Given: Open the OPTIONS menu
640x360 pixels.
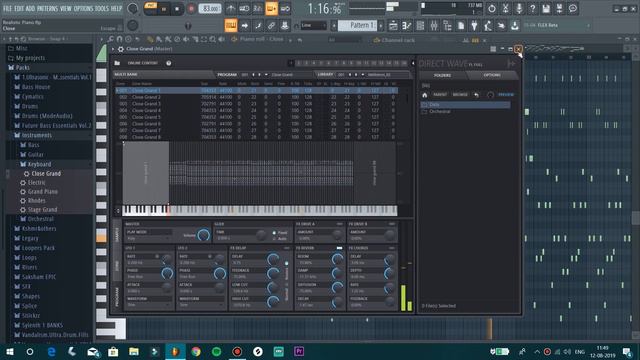Looking at the screenshot, I should (83, 8).
